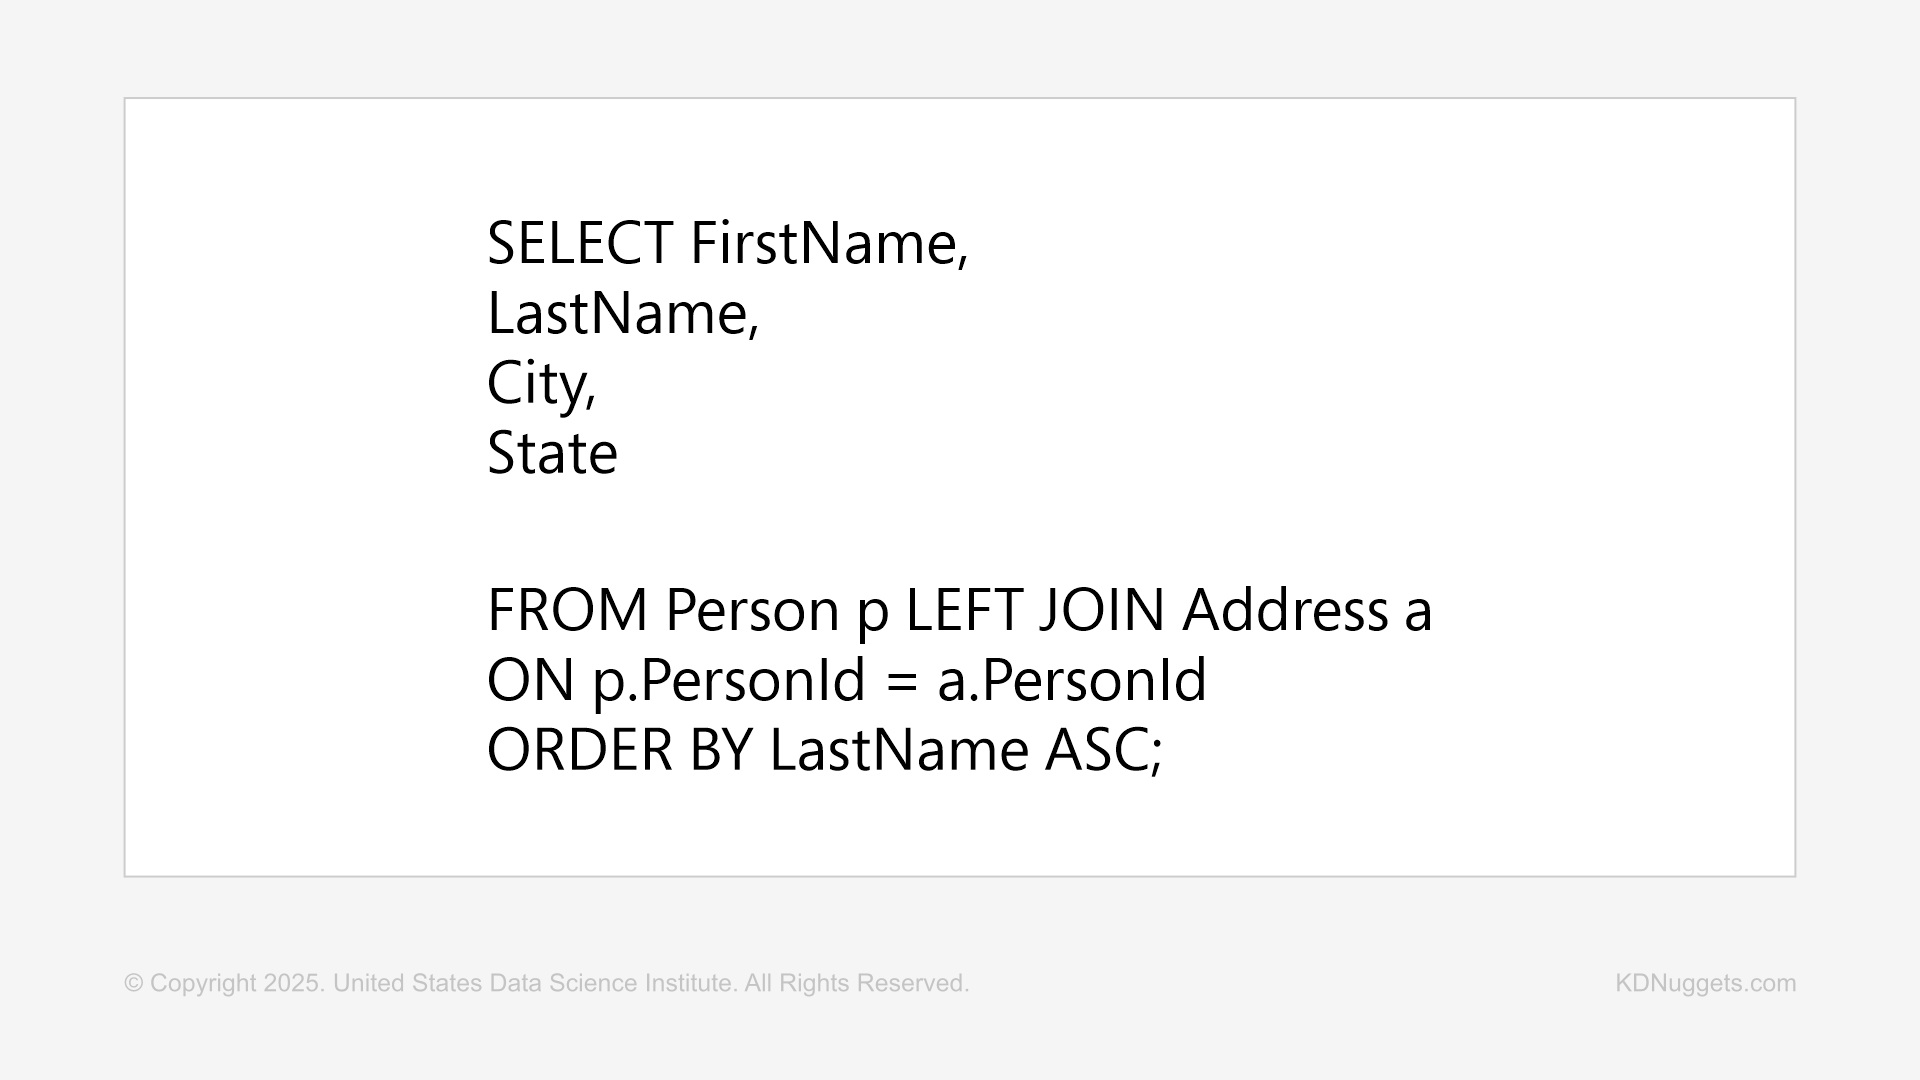Click the State column line

tap(552, 453)
